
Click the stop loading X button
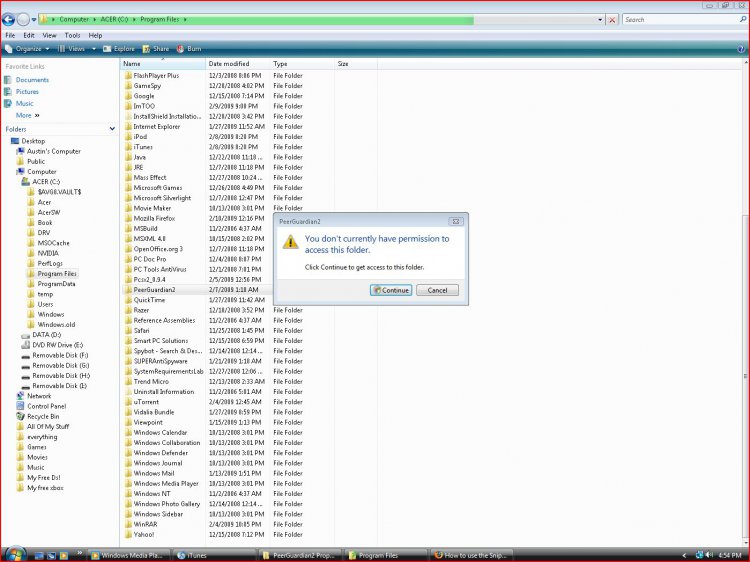tap(612, 20)
